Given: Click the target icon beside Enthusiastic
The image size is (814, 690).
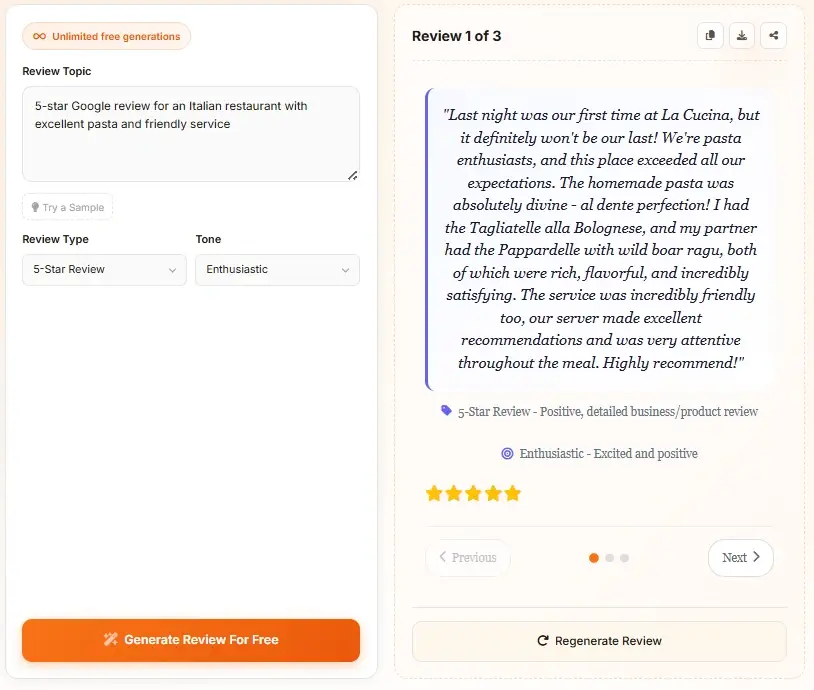Looking at the screenshot, I should pos(507,453).
